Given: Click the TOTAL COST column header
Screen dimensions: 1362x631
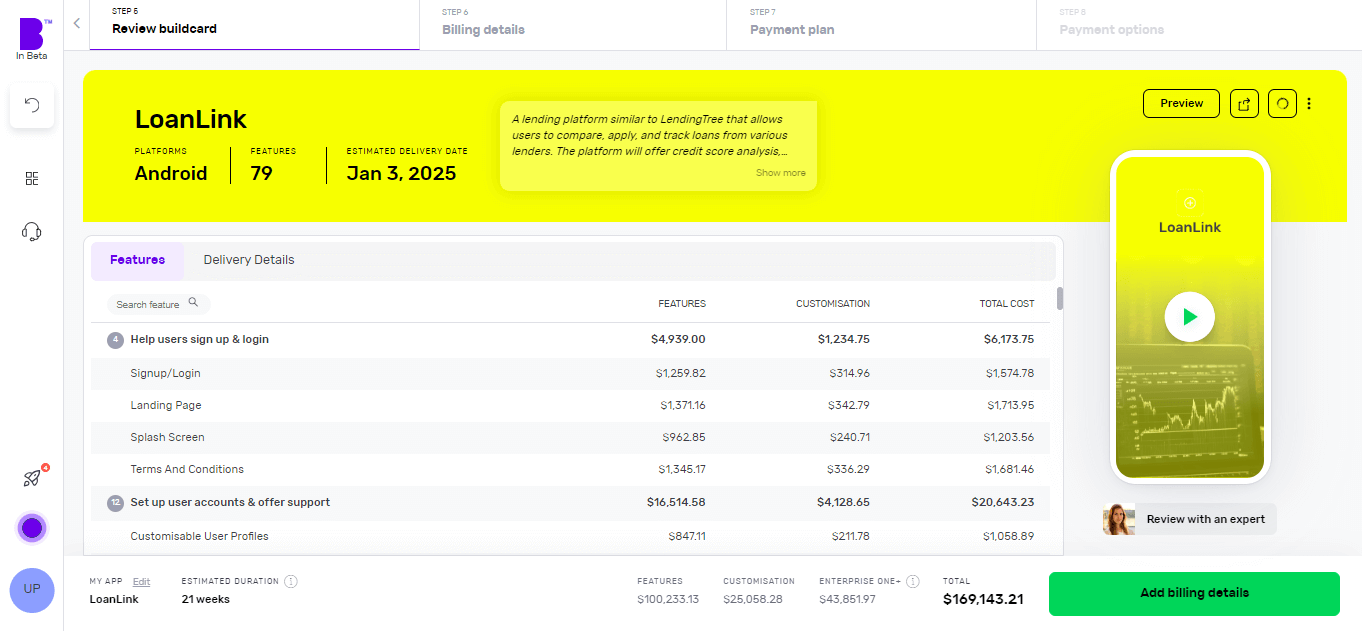Looking at the screenshot, I should [x=1007, y=304].
